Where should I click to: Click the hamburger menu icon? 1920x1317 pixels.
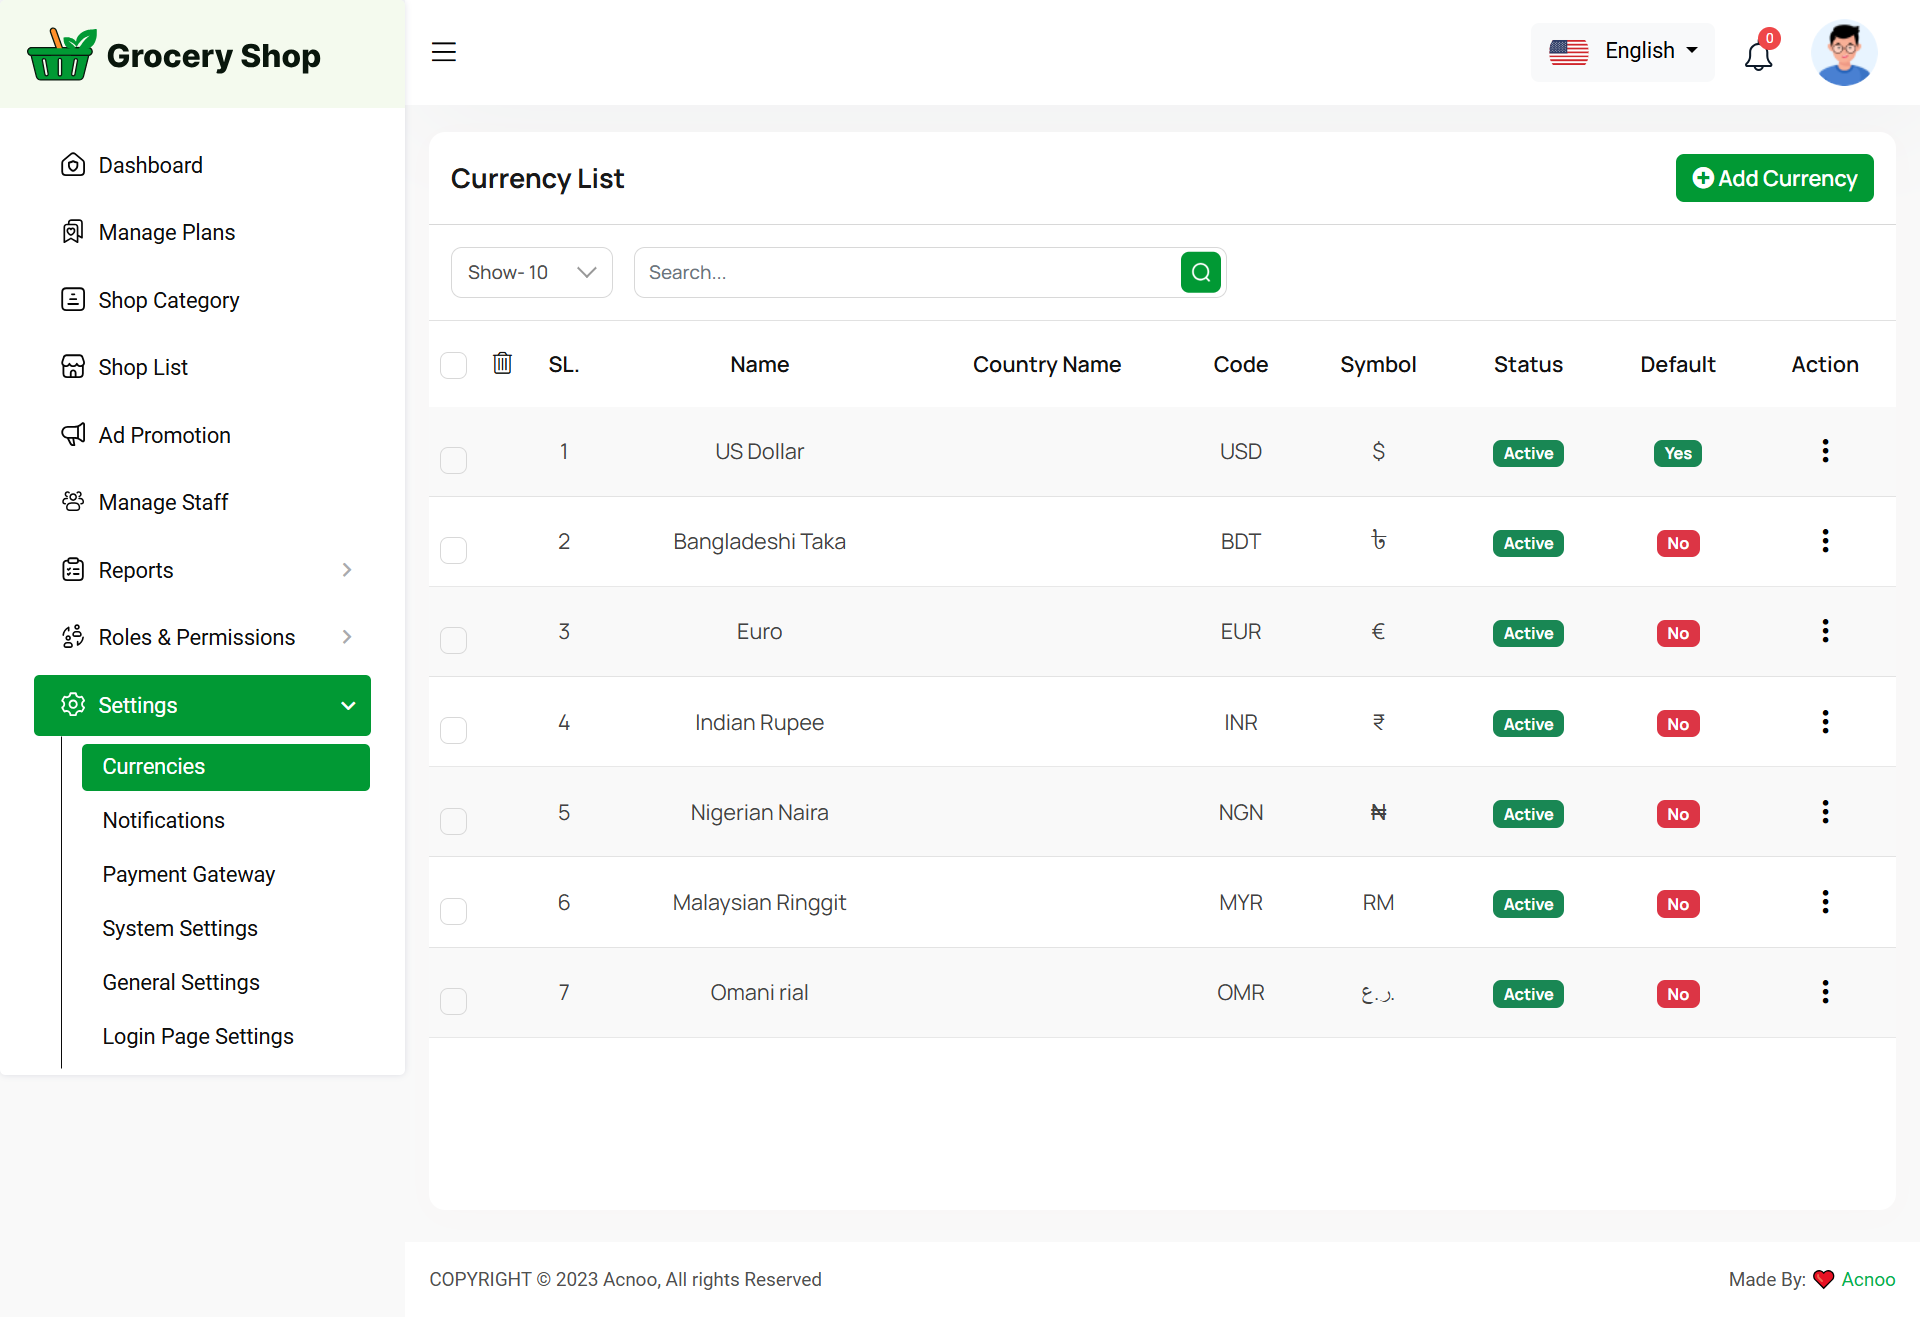(x=444, y=52)
